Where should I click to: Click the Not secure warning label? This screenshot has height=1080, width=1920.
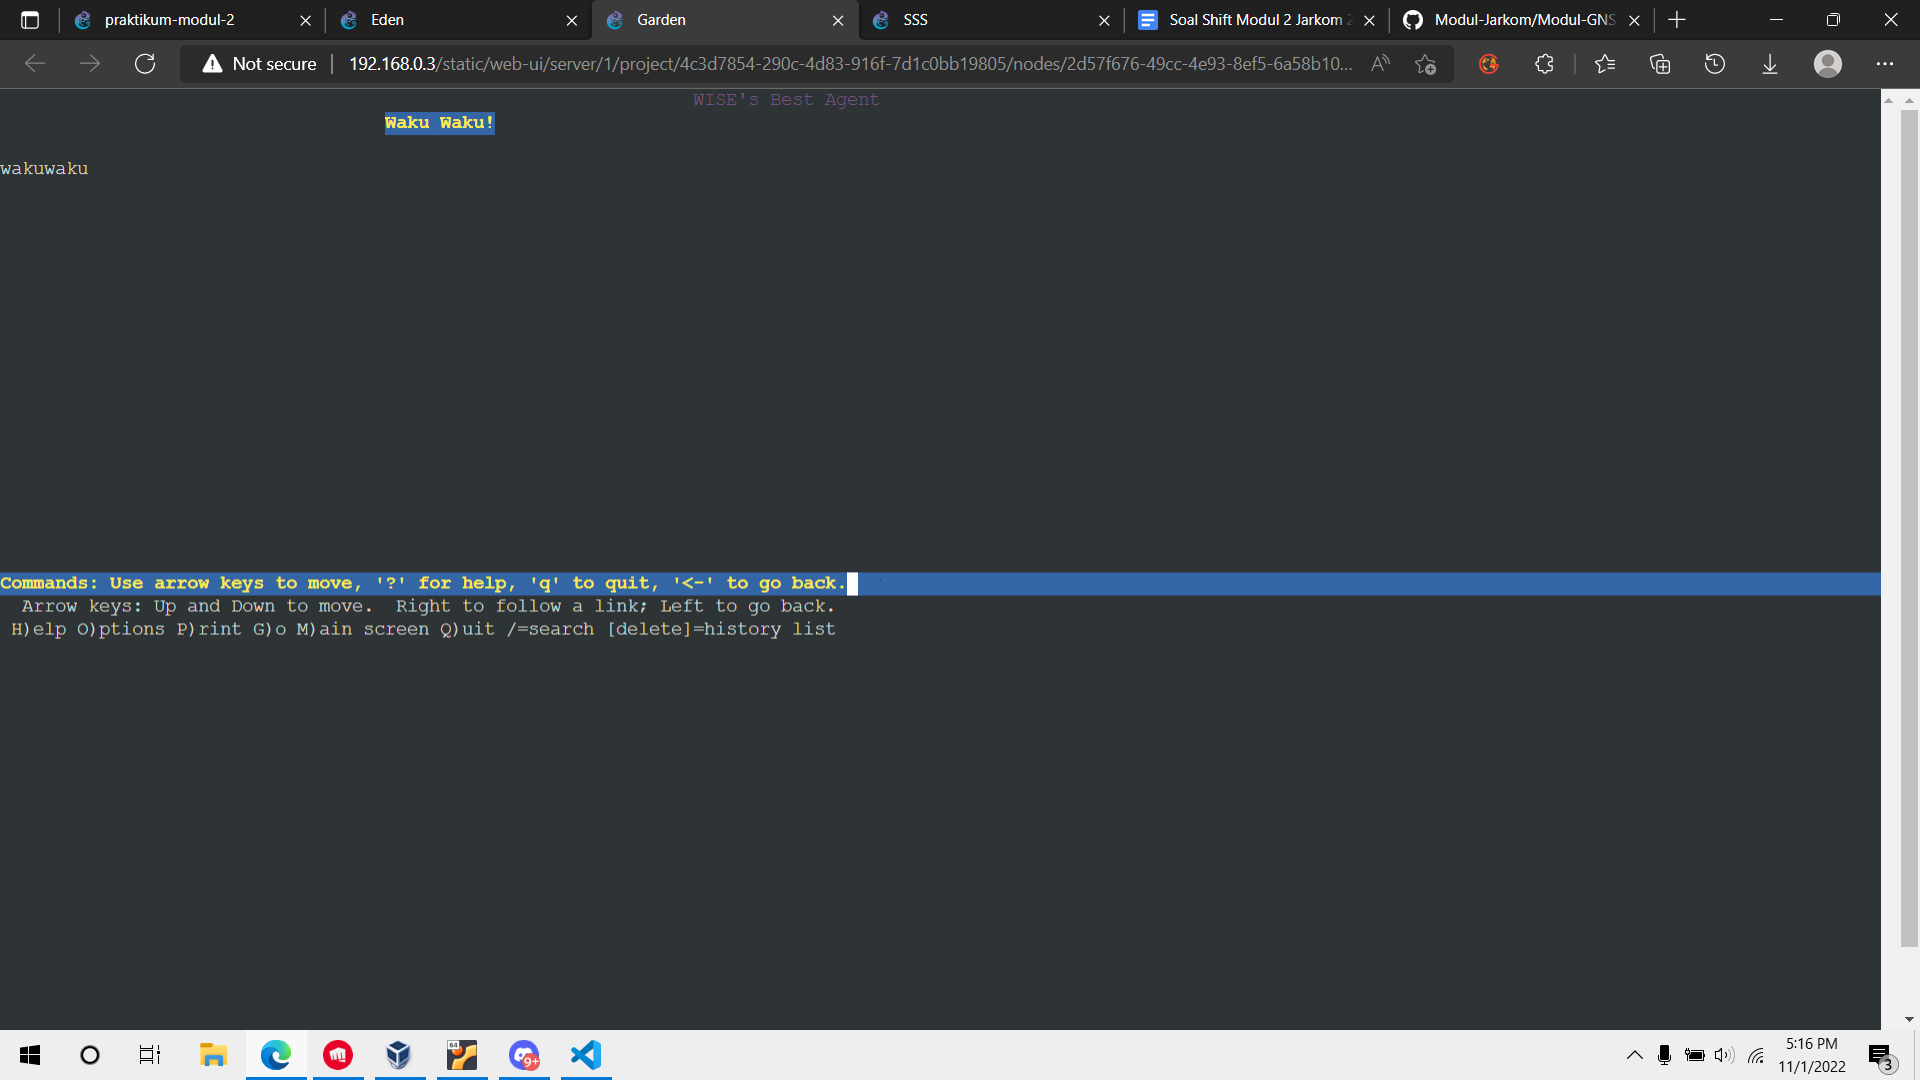click(x=260, y=64)
